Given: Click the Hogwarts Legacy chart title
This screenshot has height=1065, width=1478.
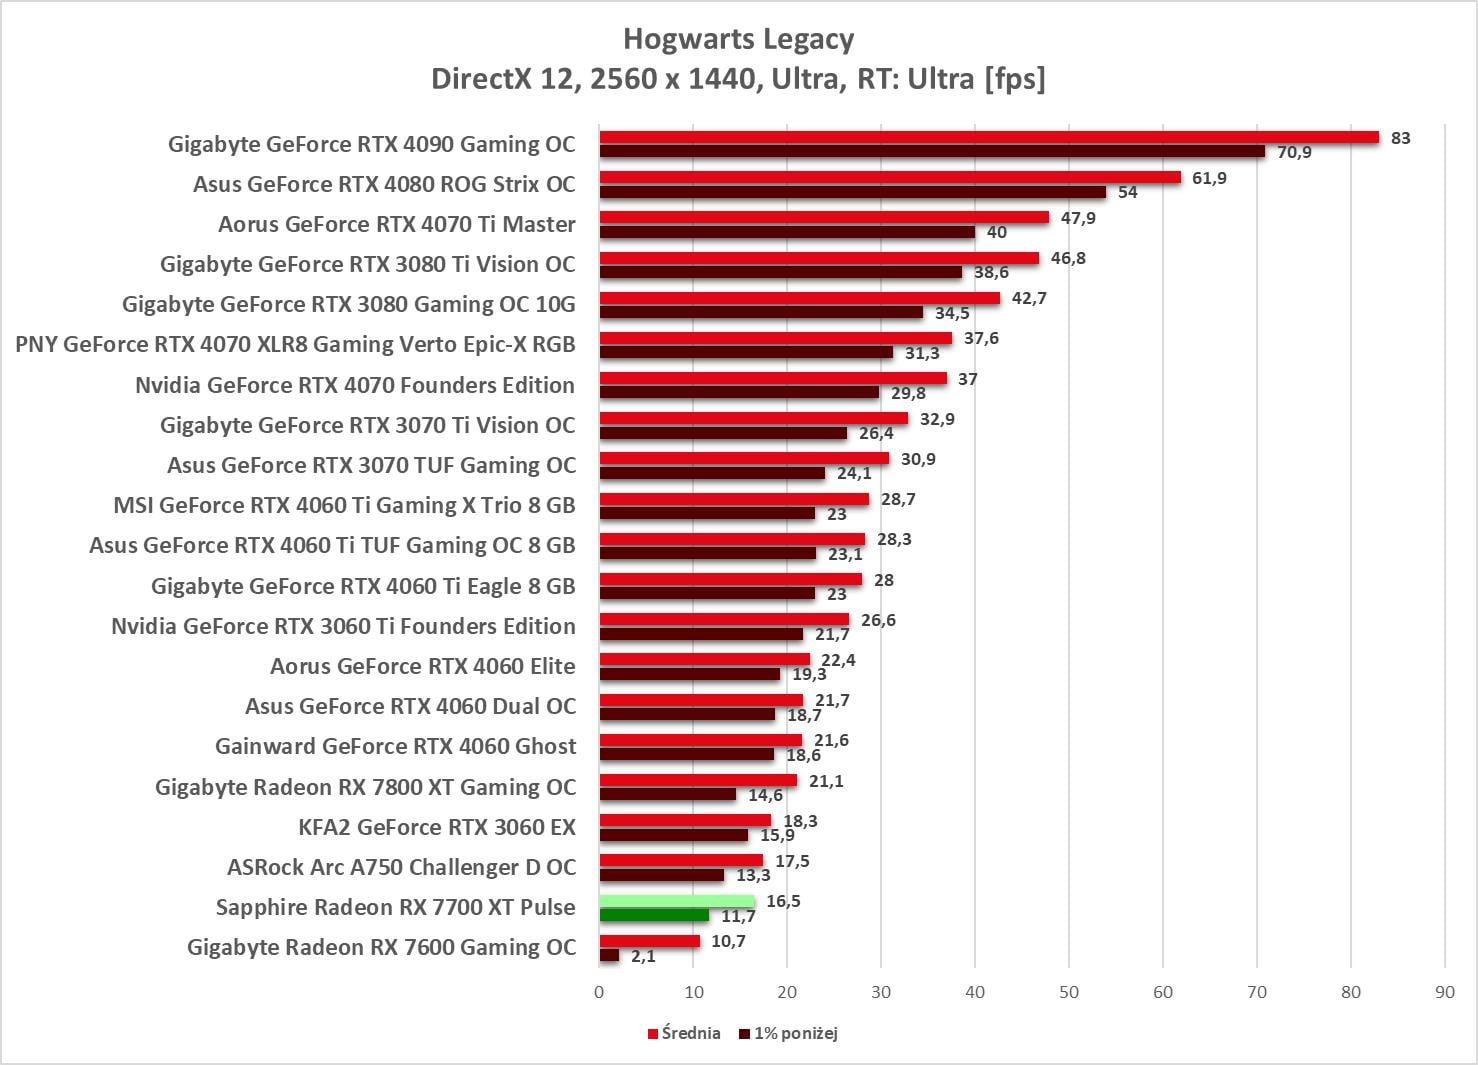Looking at the screenshot, I should click(738, 39).
